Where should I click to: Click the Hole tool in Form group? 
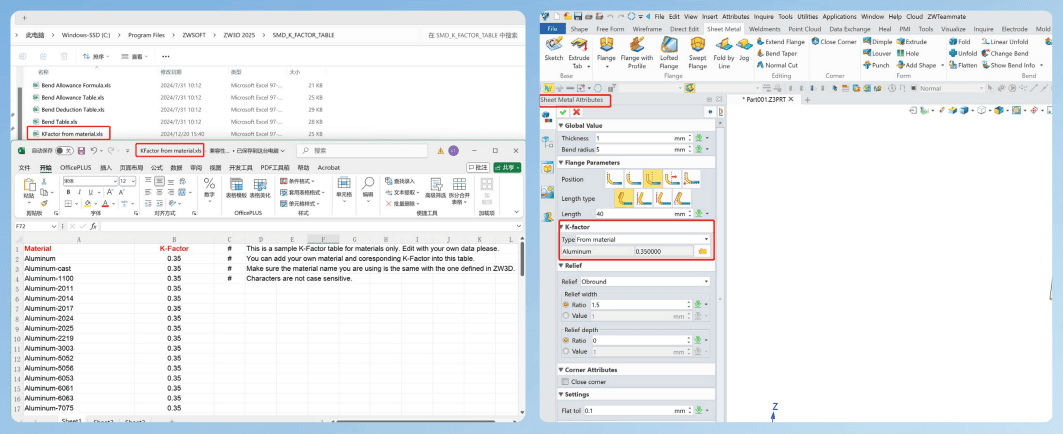[908, 54]
